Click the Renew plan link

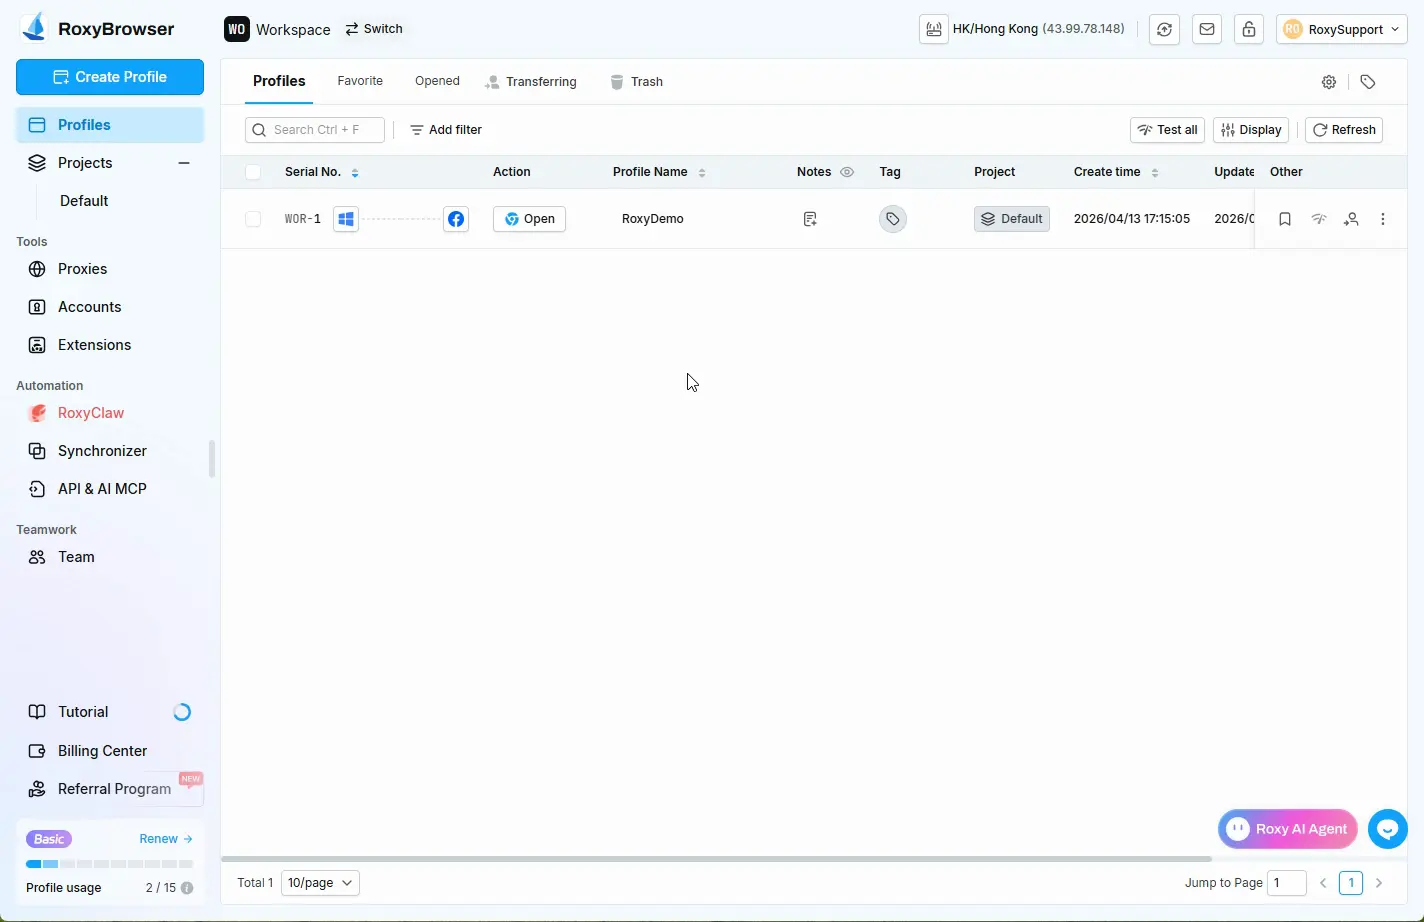166,839
